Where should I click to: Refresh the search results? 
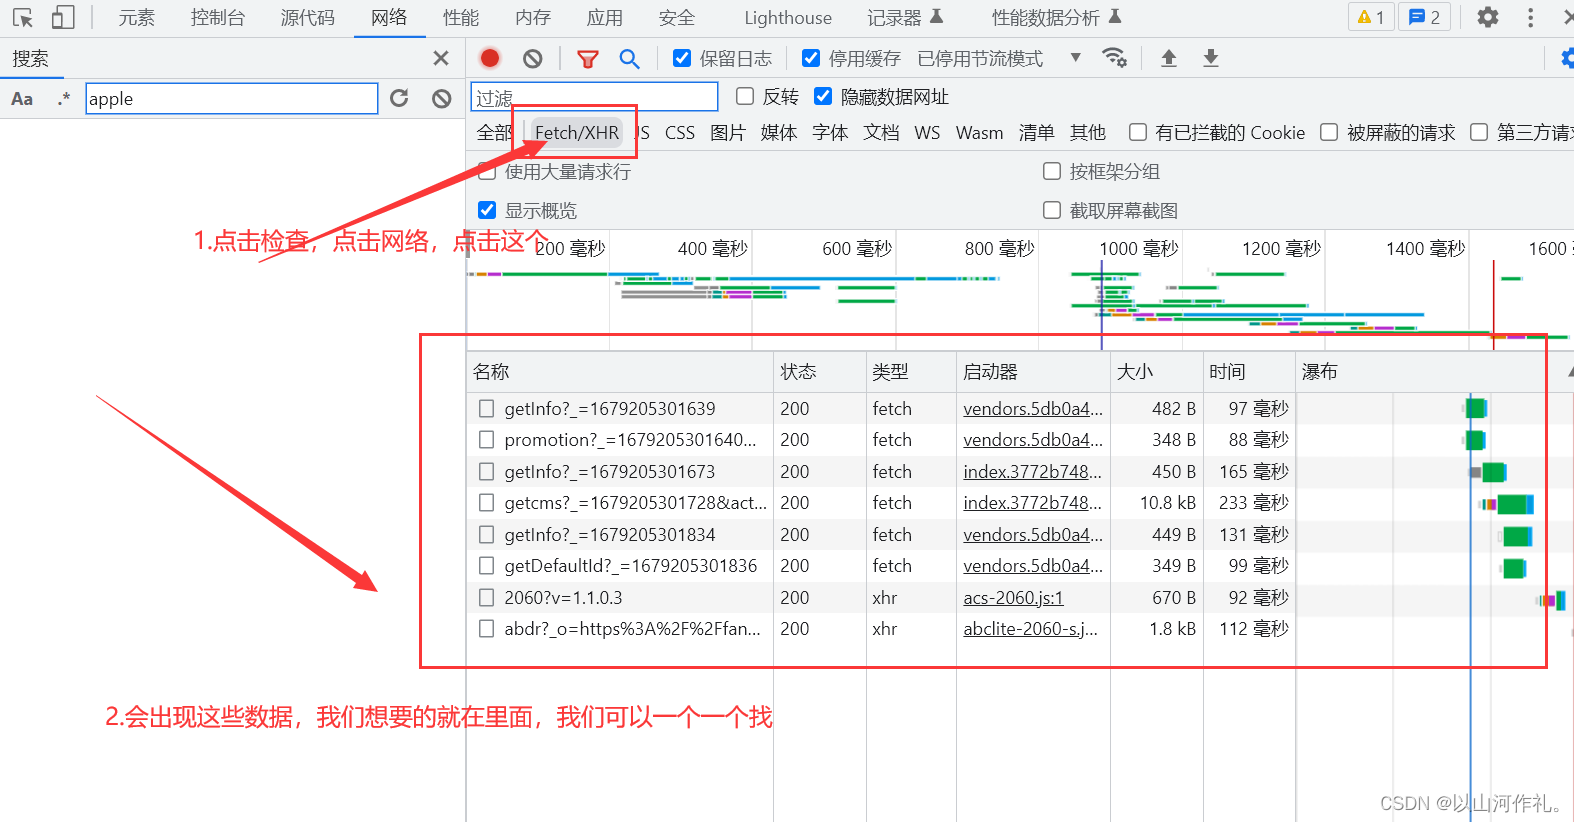click(x=399, y=98)
